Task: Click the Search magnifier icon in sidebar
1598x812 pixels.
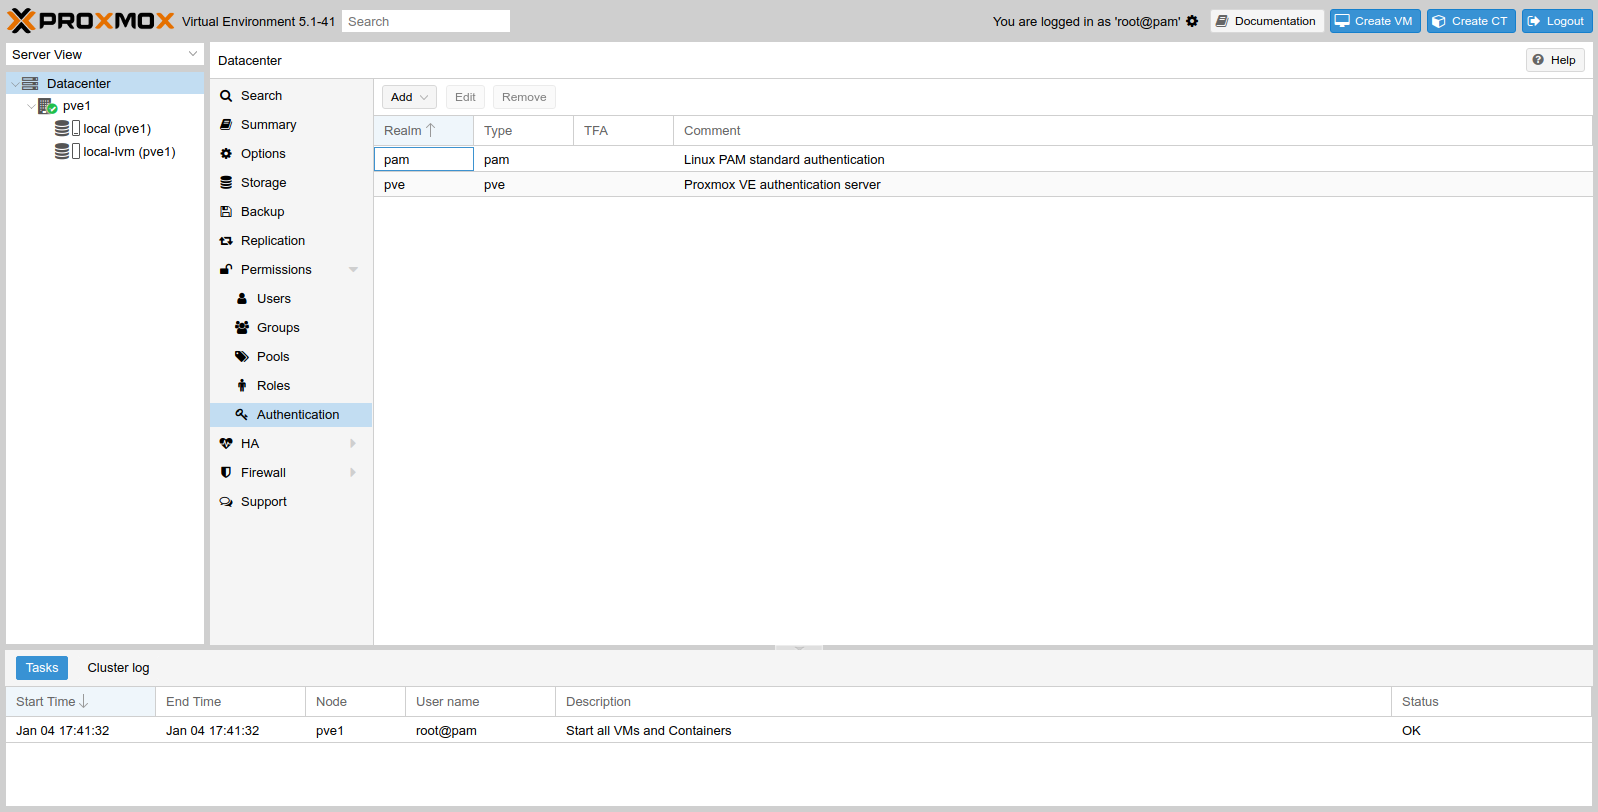Action: [226, 96]
